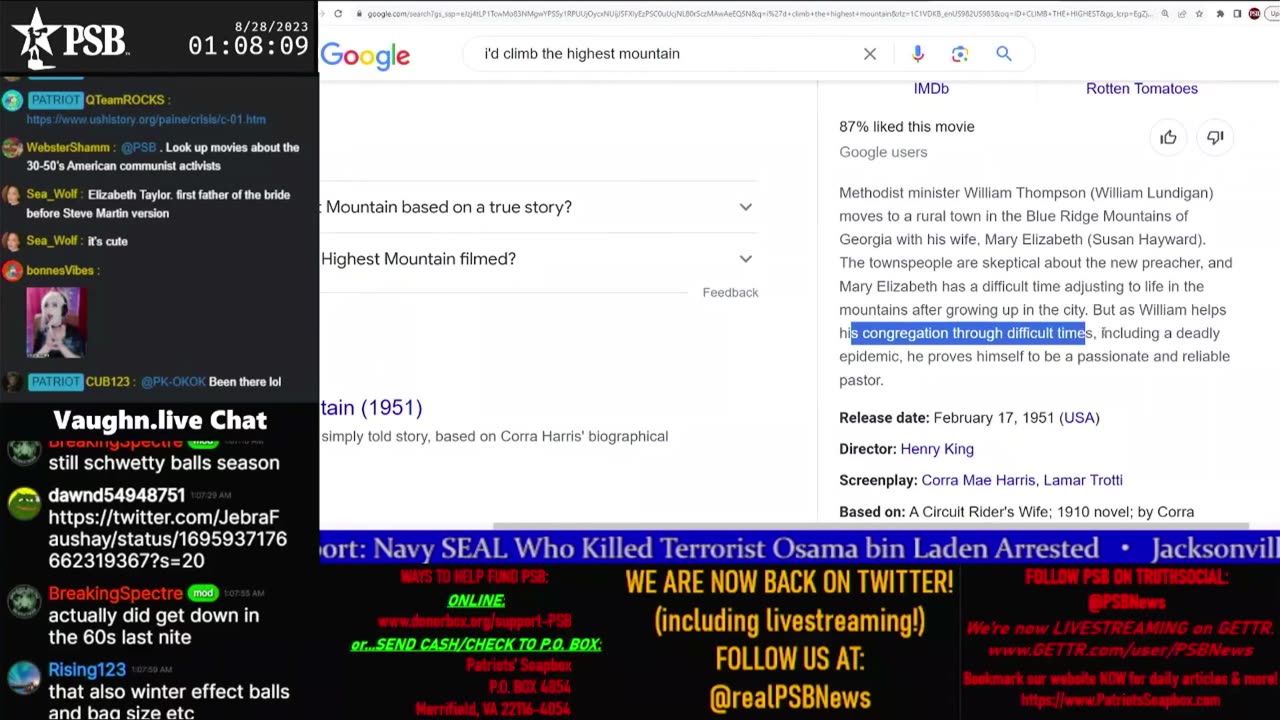The height and width of the screenshot is (720, 1280).
Task: Click the thumbs up like icon
Action: click(1168, 138)
